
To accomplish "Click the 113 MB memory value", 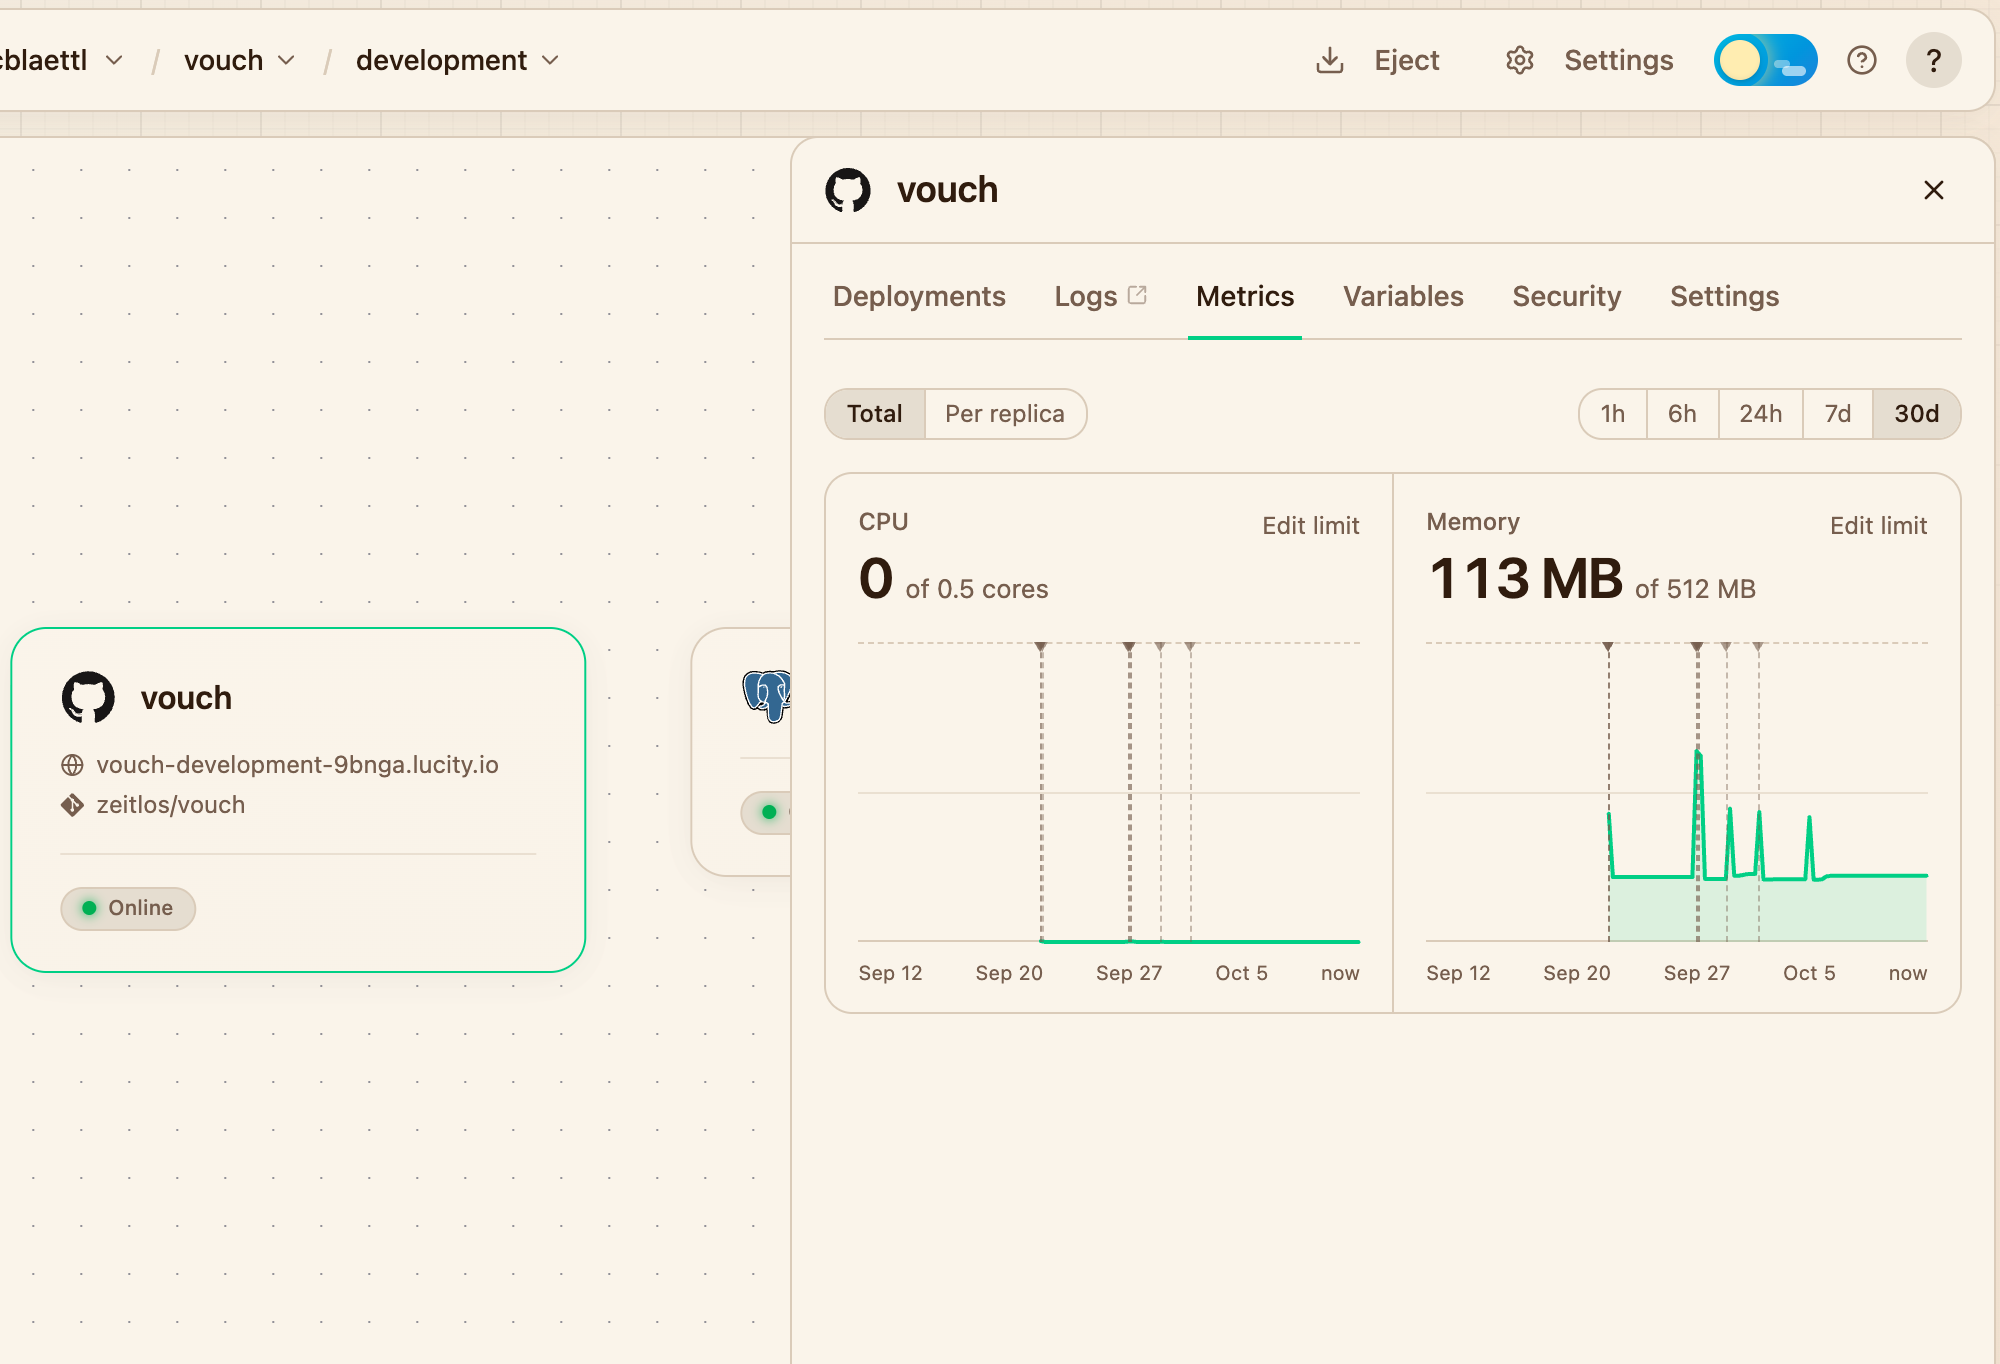I will coord(1526,579).
